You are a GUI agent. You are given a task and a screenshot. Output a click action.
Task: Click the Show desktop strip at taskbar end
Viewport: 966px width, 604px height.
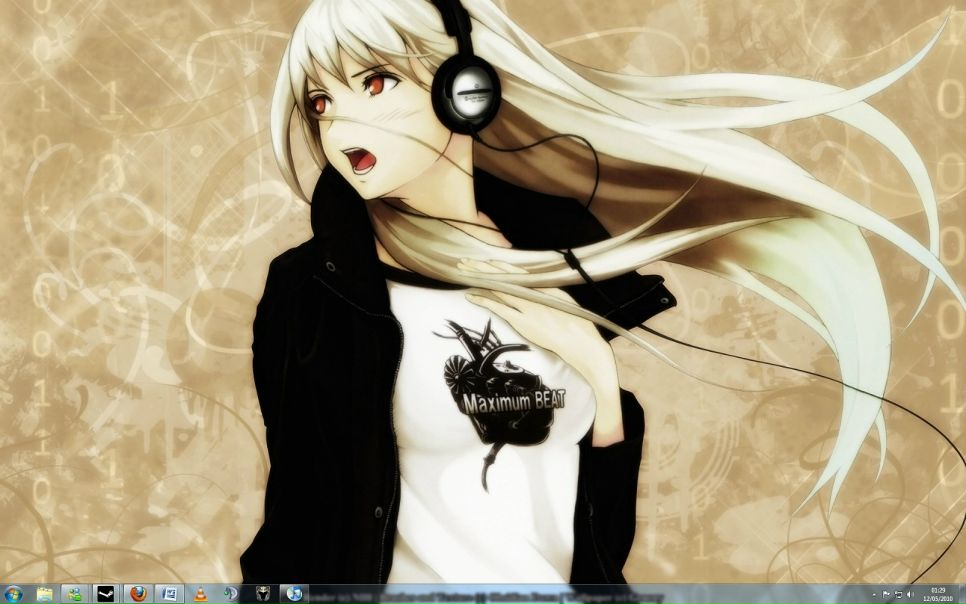[962, 594]
